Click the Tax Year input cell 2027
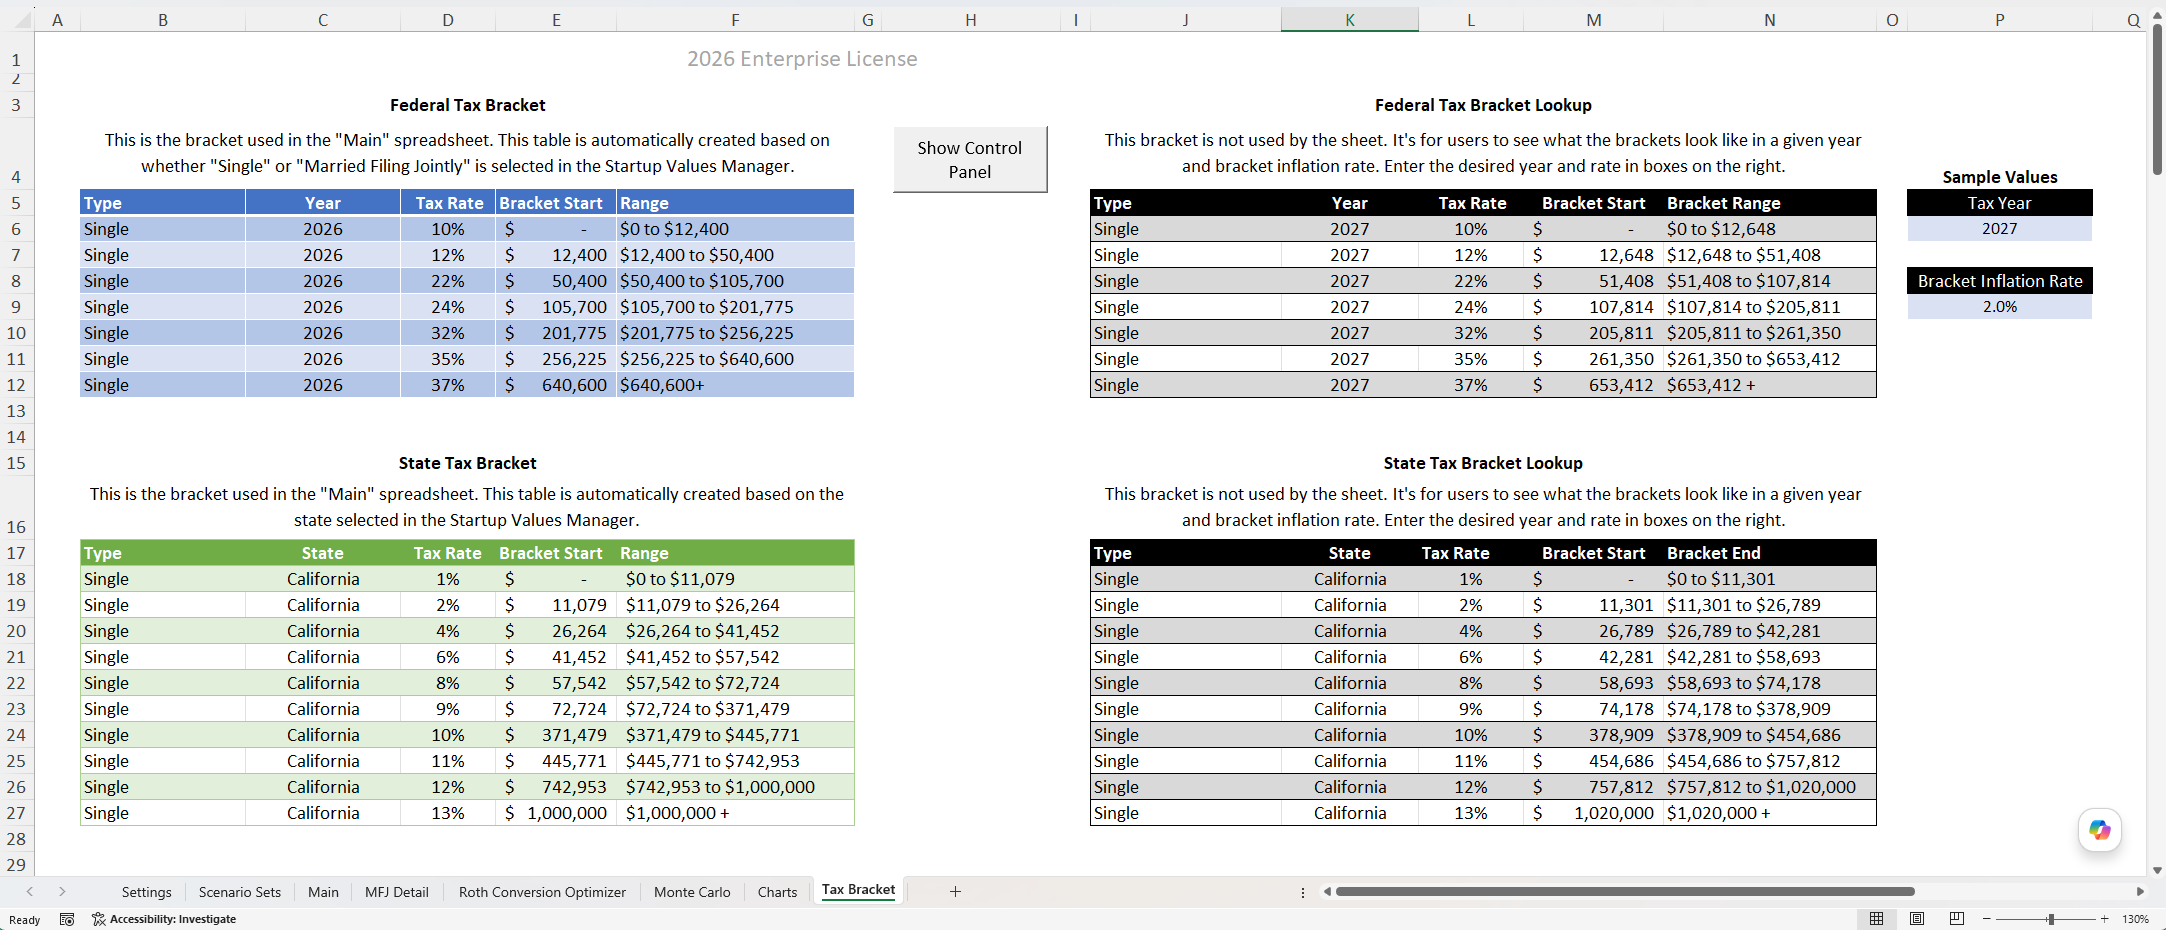The width and height of the screenshot is (2166, 930). (x=1999, y=229)
